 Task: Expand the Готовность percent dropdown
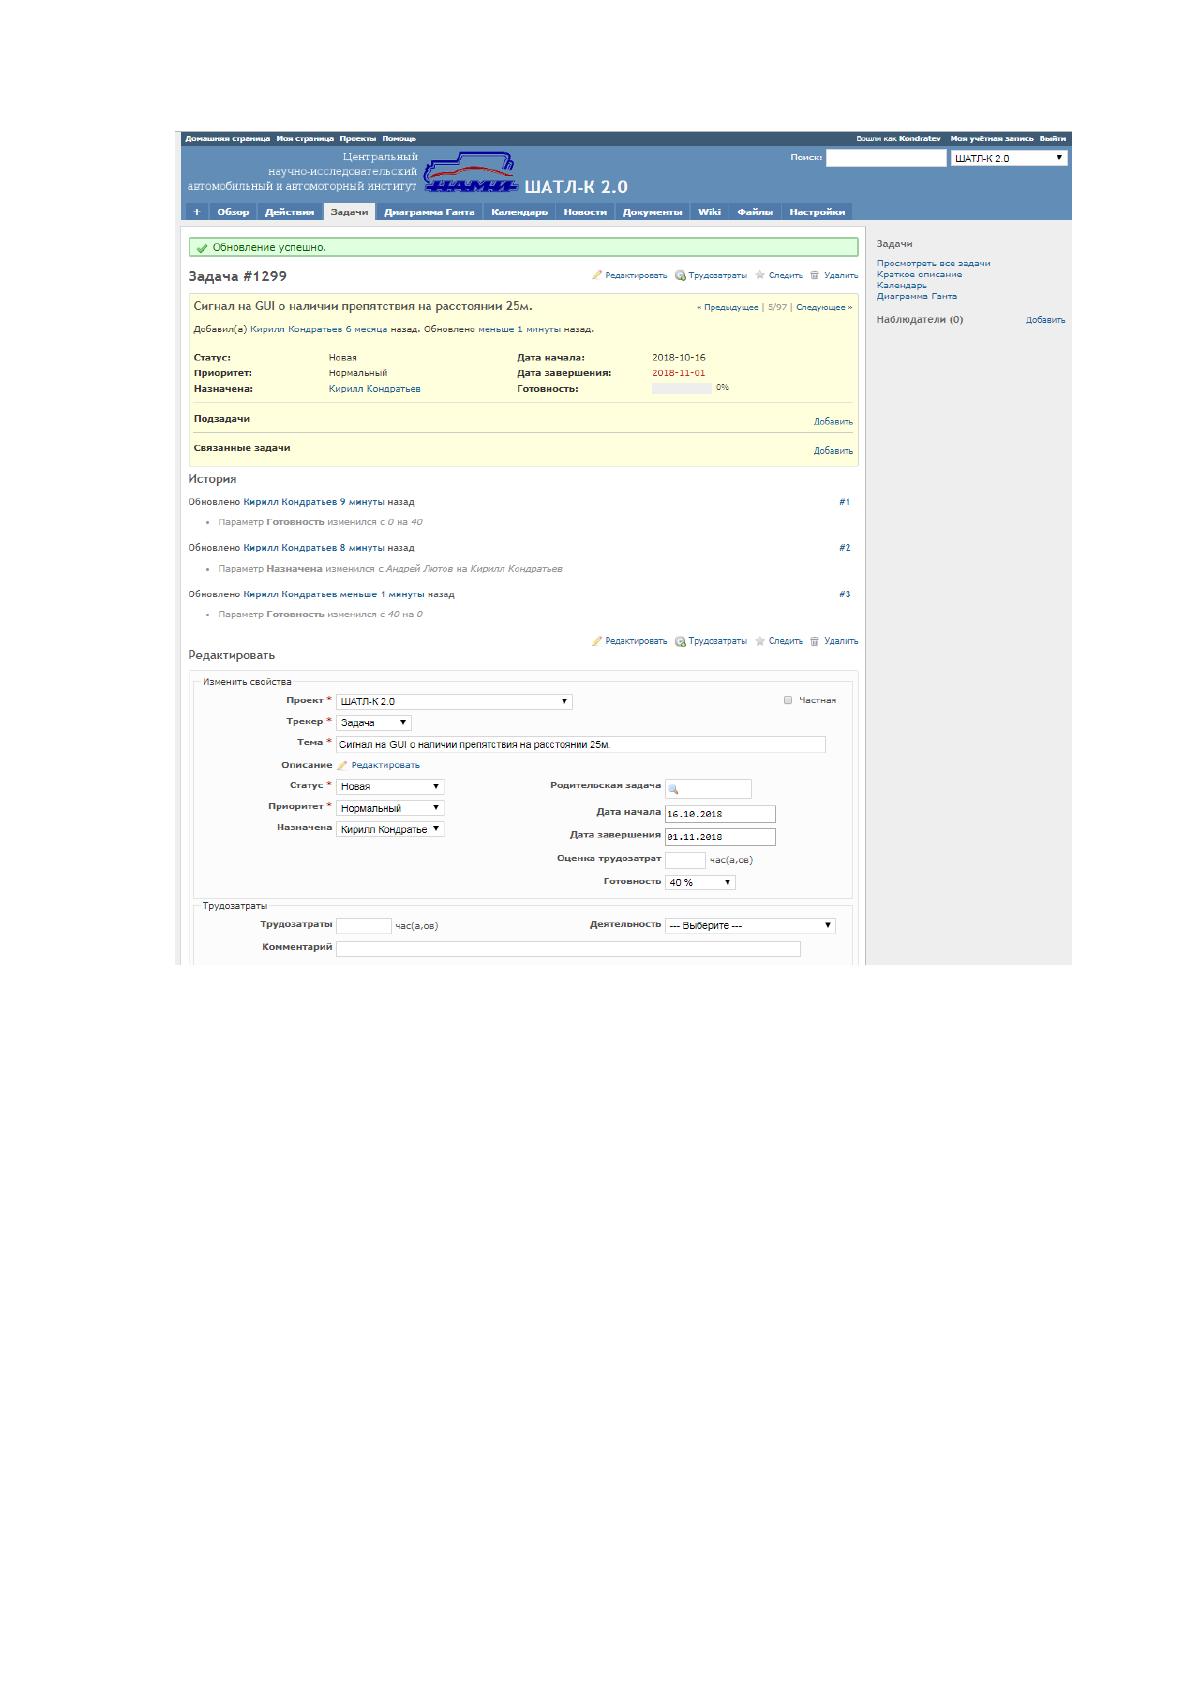(x=700, y=882)
